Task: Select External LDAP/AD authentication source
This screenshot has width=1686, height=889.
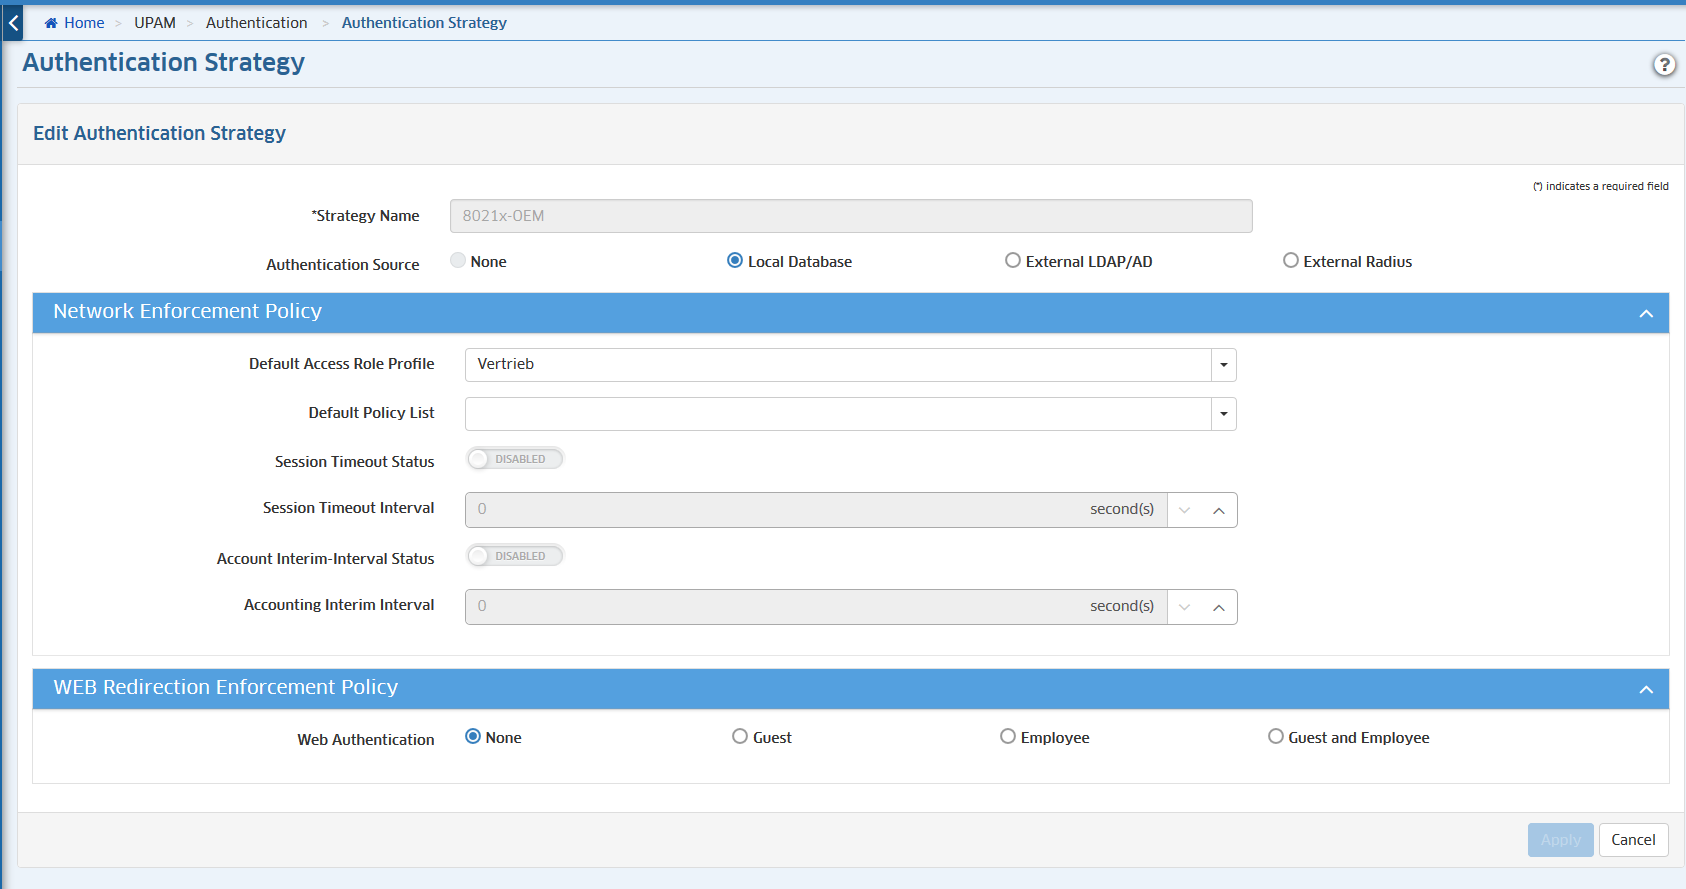Action: pos(1013,261)
